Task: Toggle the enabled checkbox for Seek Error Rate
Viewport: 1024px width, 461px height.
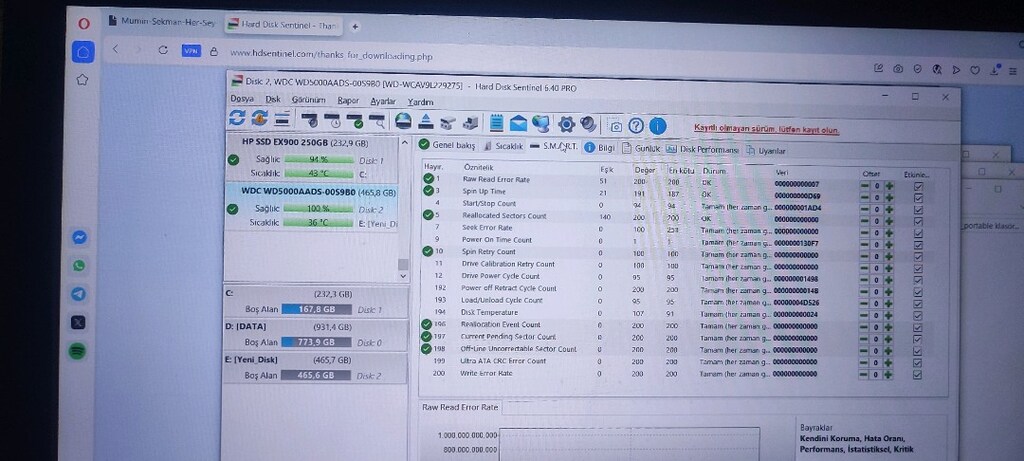Action: (x=918, y=233)
